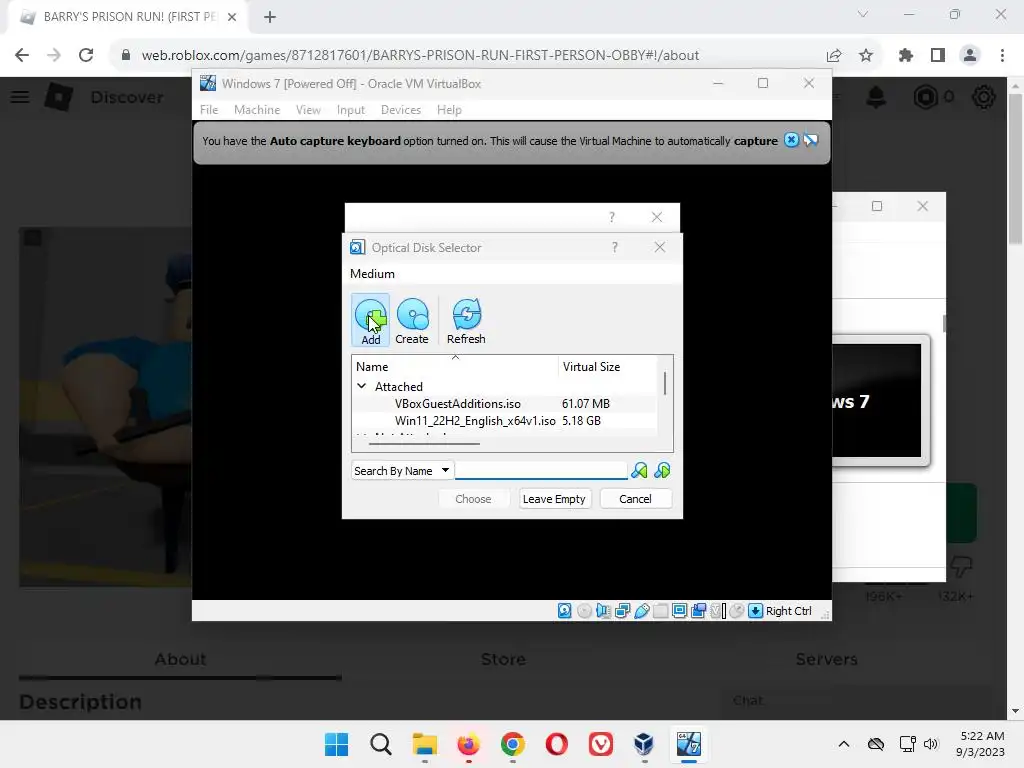
Task: Sort the list by Virtual Size column
Action: pos(609,367)
